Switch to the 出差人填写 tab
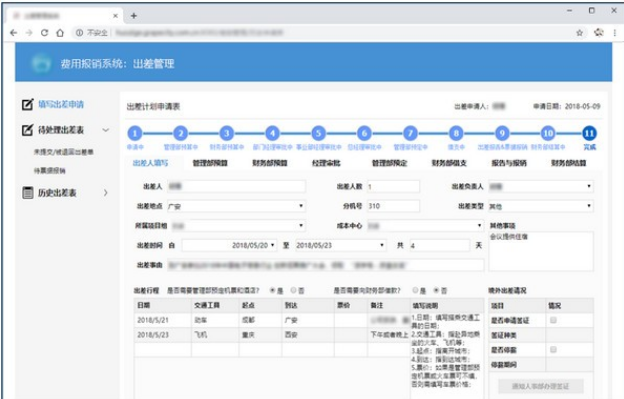This screenshot has width=624, height=399. tap(150, 163)
